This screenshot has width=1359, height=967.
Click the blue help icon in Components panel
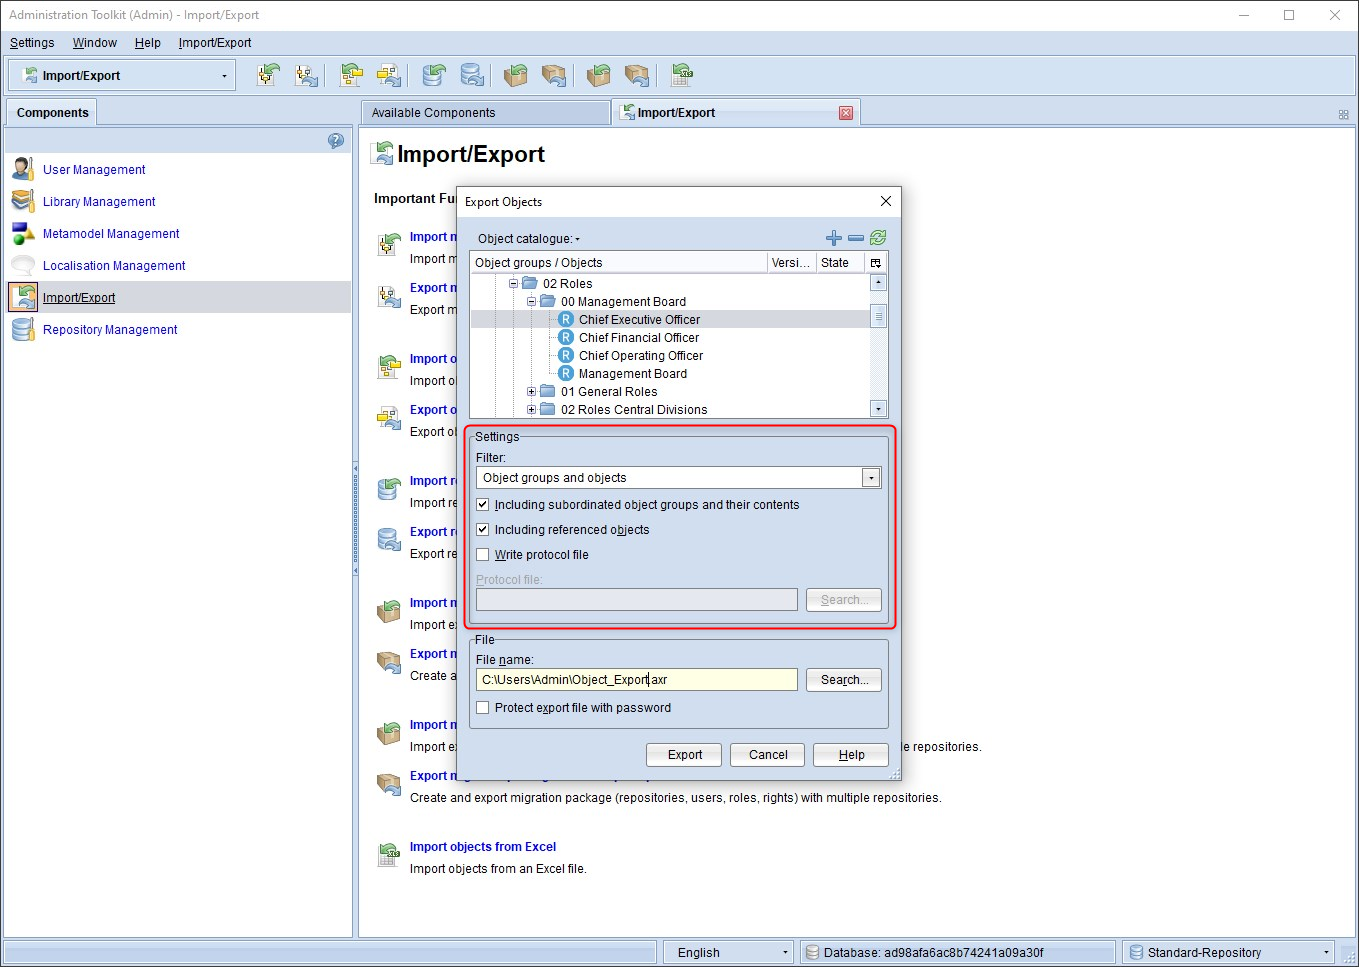(x=336, y=141)
